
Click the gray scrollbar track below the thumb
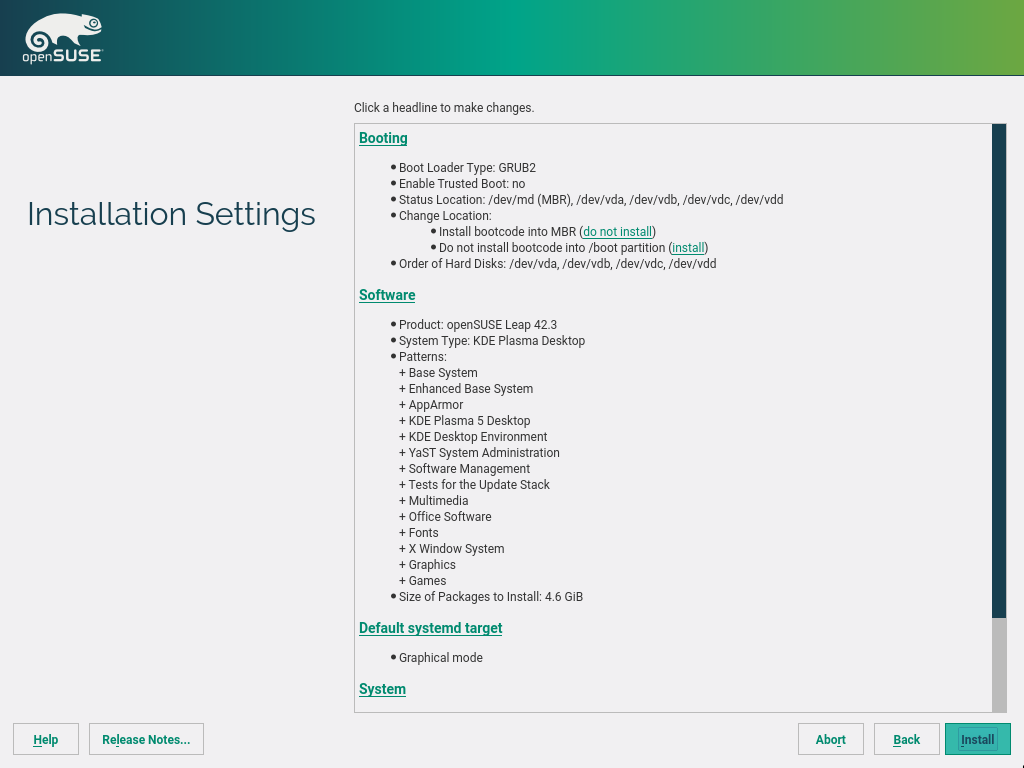[998, 664]
